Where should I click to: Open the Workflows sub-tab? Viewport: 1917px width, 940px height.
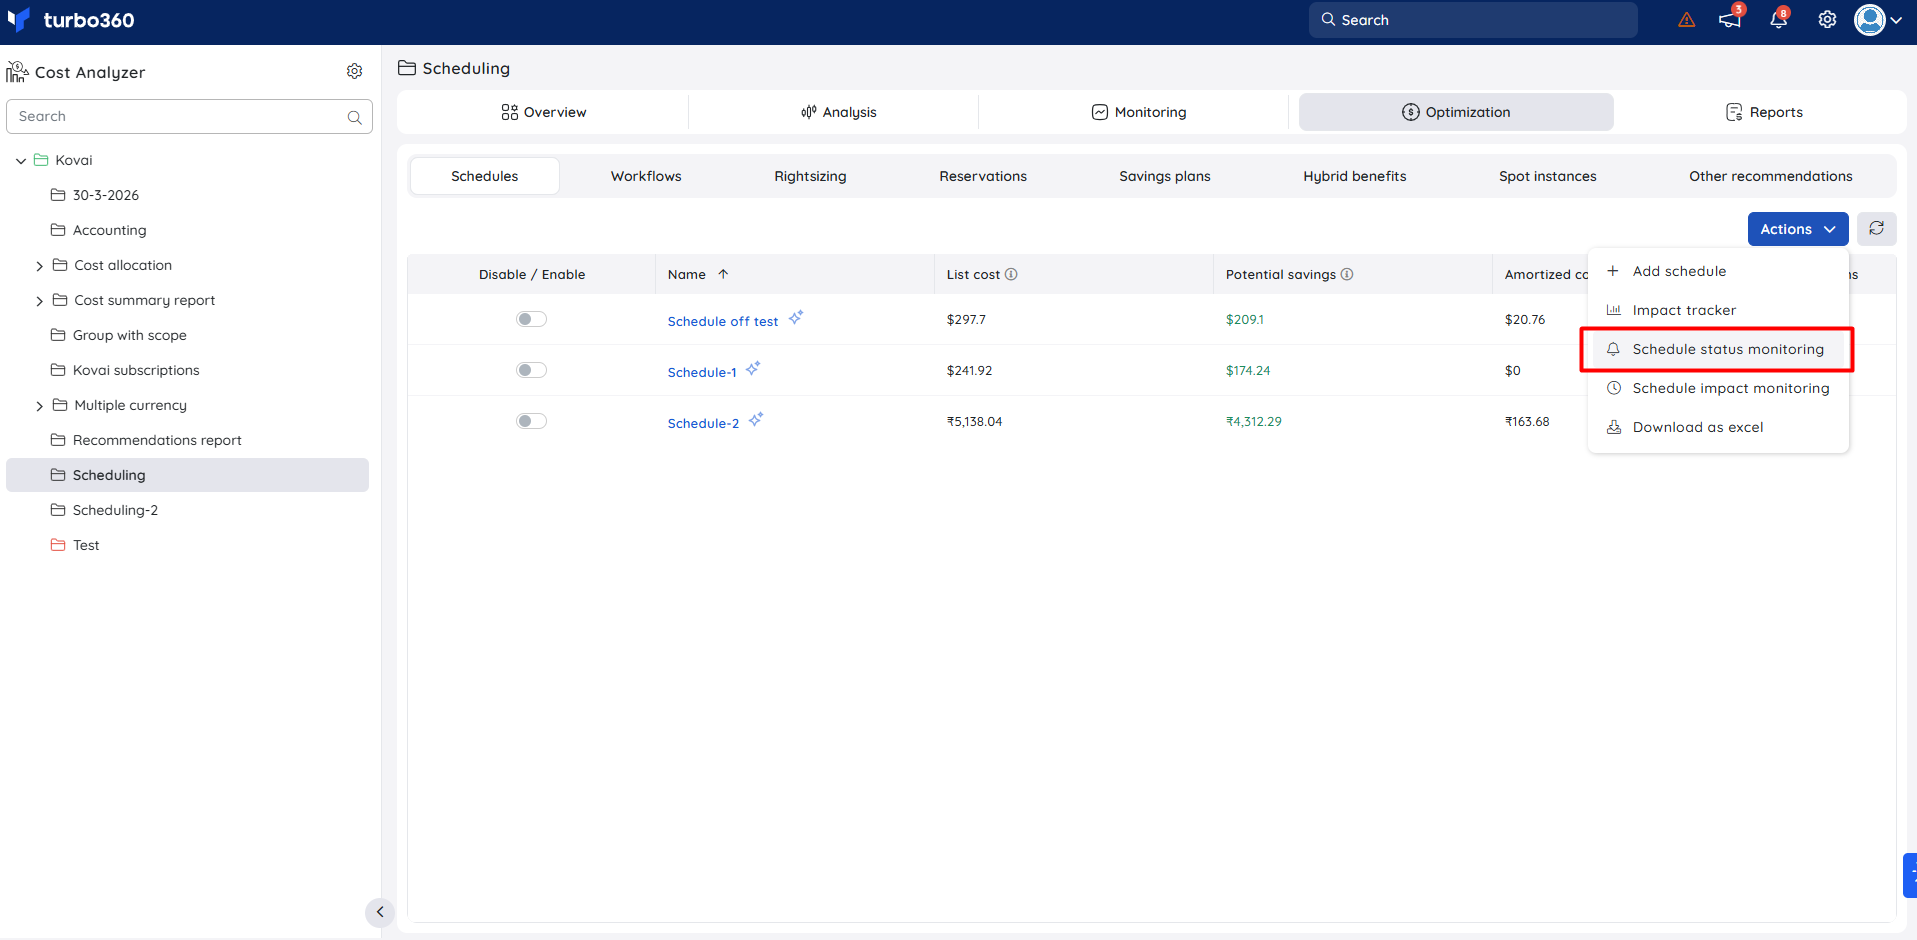(646, 176)
